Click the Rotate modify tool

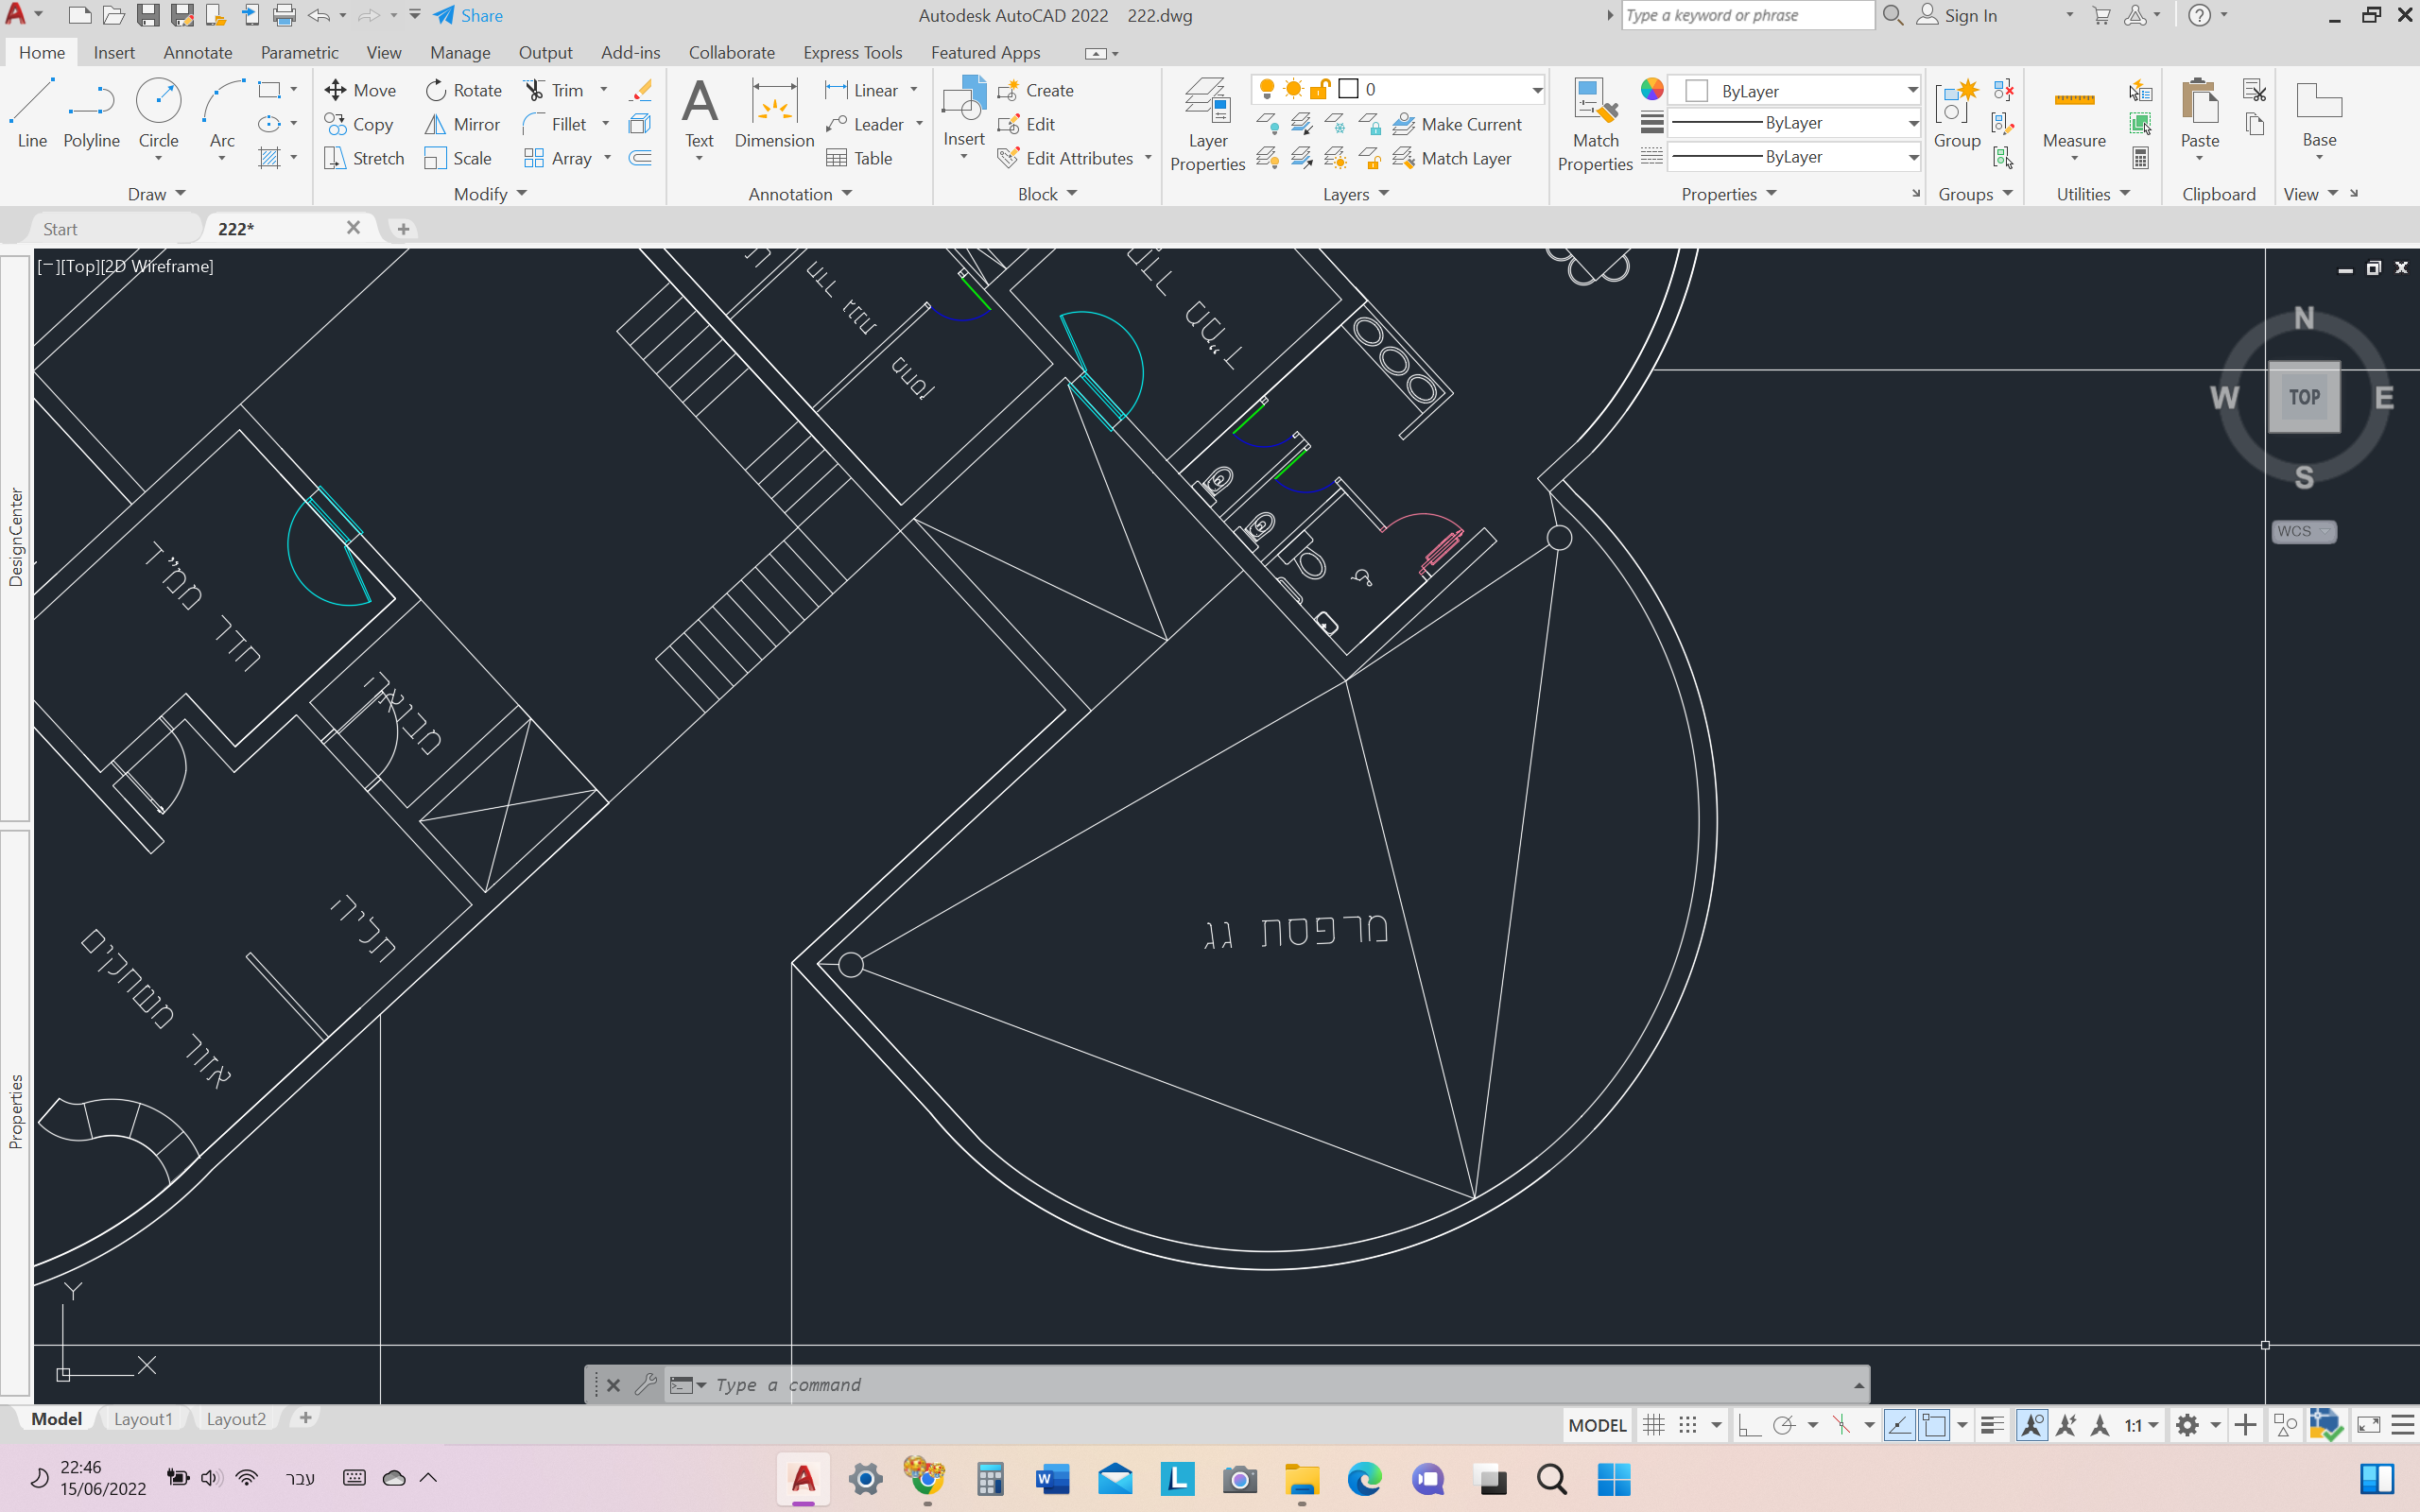click(463, 90)
